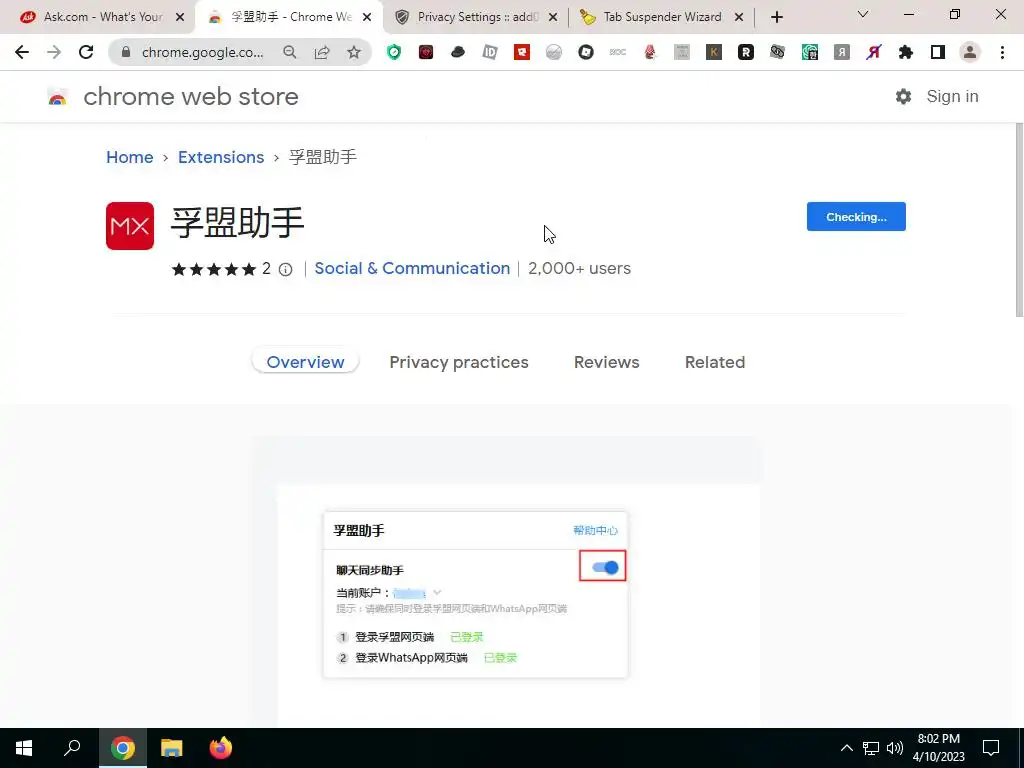Open the gray round chart extension icon
Image resolution: width=1024 pixels, height=768 pixels.
(x=554, y=52)
